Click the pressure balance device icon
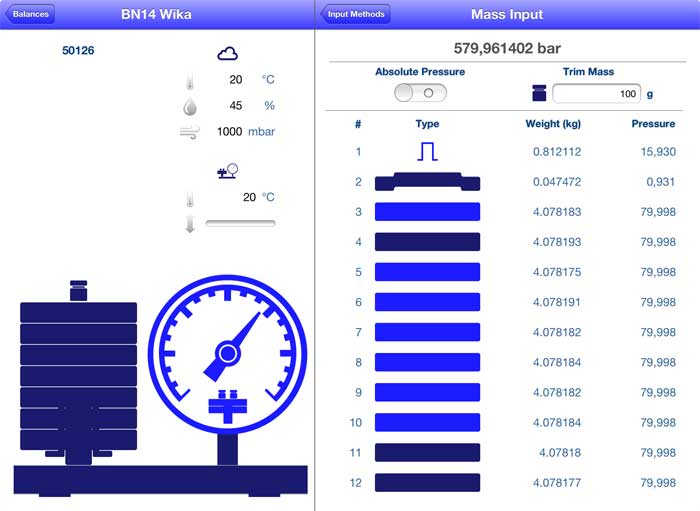Screen dimensions: 700x511 click(228, 171)
